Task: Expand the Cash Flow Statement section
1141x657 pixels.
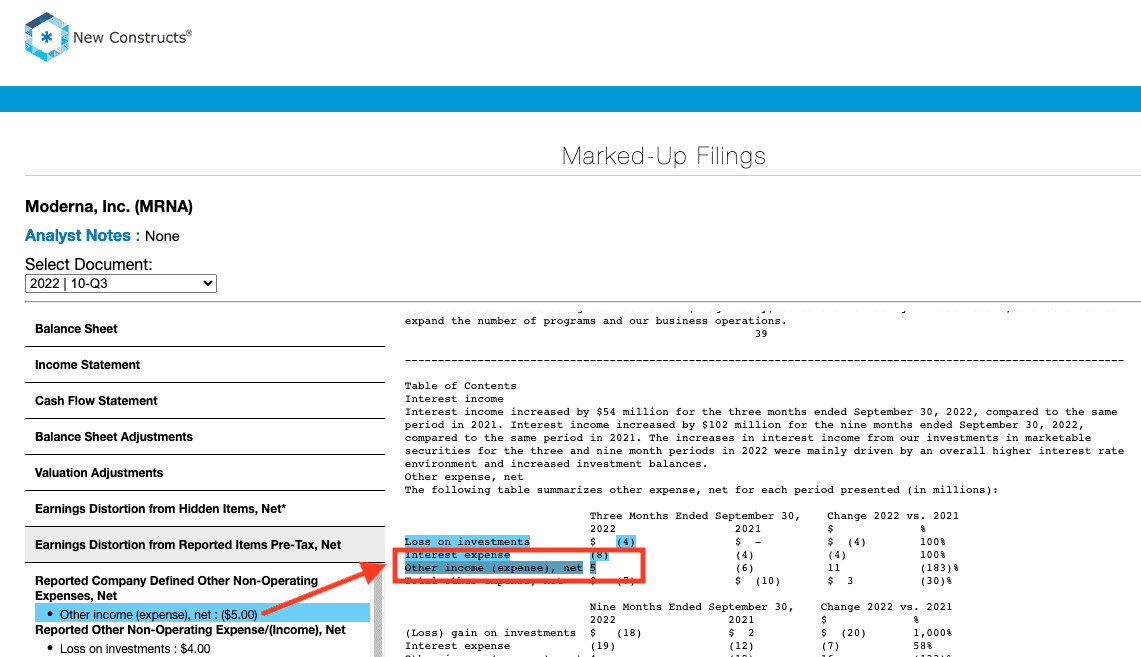Action: click(204, 401)
